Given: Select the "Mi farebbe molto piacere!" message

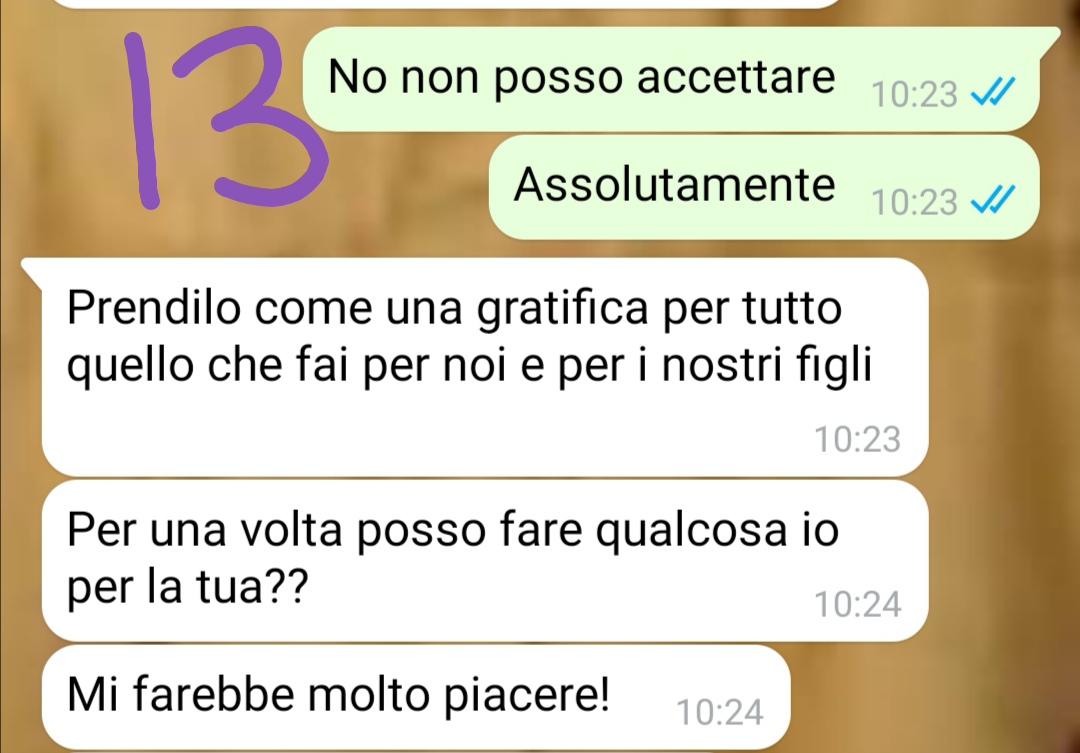Looking at the screenshot, I should click(x=338, y=694).
